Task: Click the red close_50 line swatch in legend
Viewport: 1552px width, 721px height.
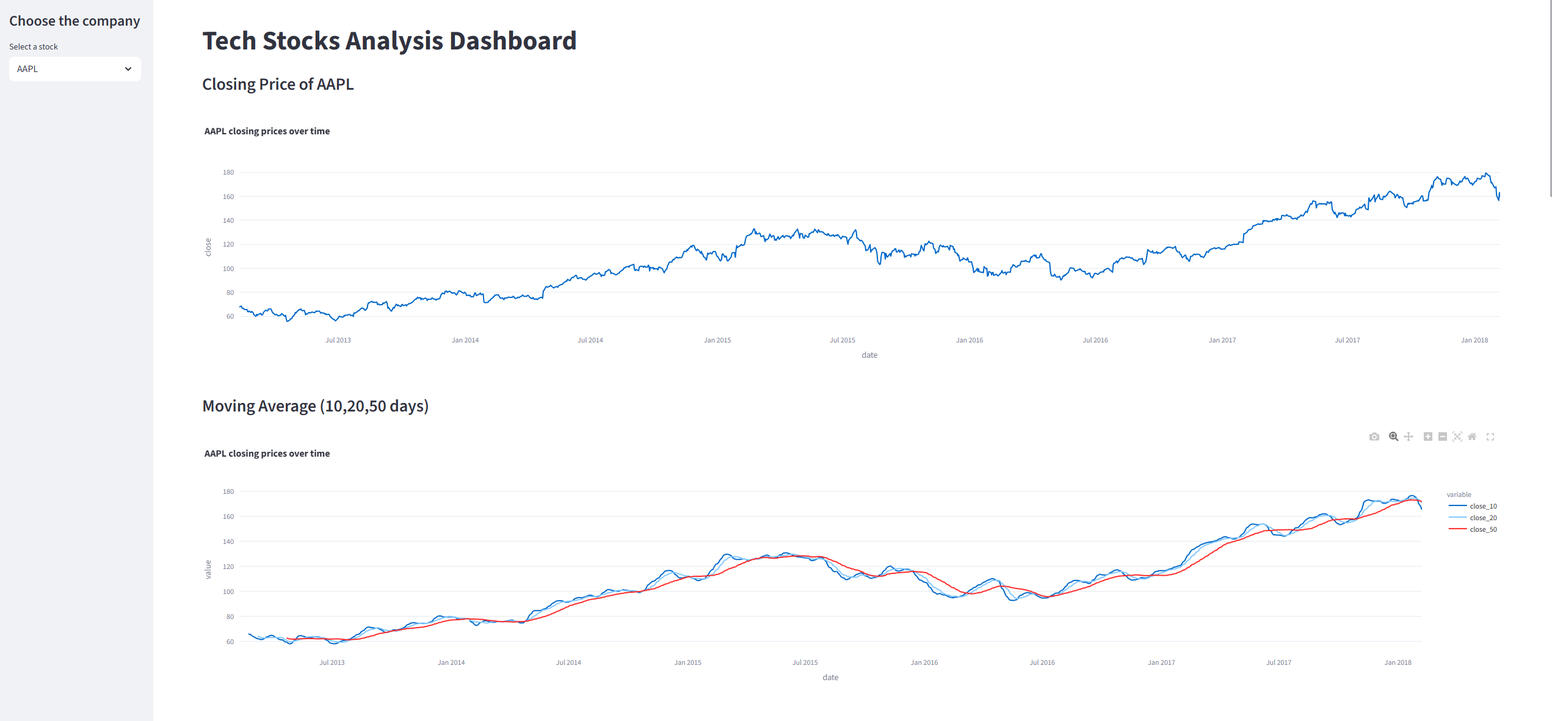Action: point(1457,529)
